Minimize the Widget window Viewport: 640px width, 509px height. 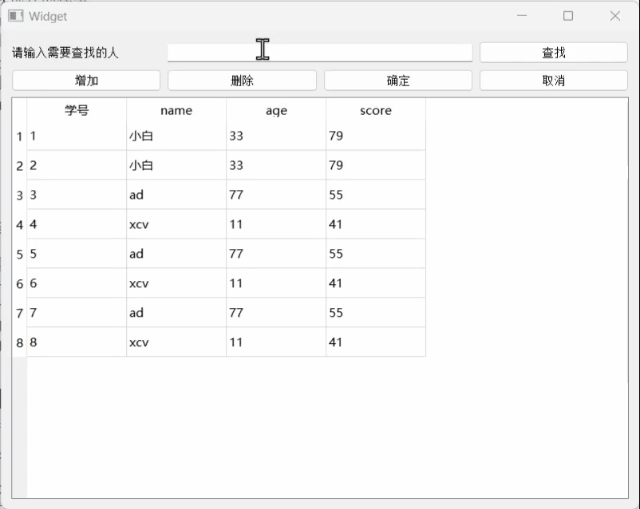522,16
